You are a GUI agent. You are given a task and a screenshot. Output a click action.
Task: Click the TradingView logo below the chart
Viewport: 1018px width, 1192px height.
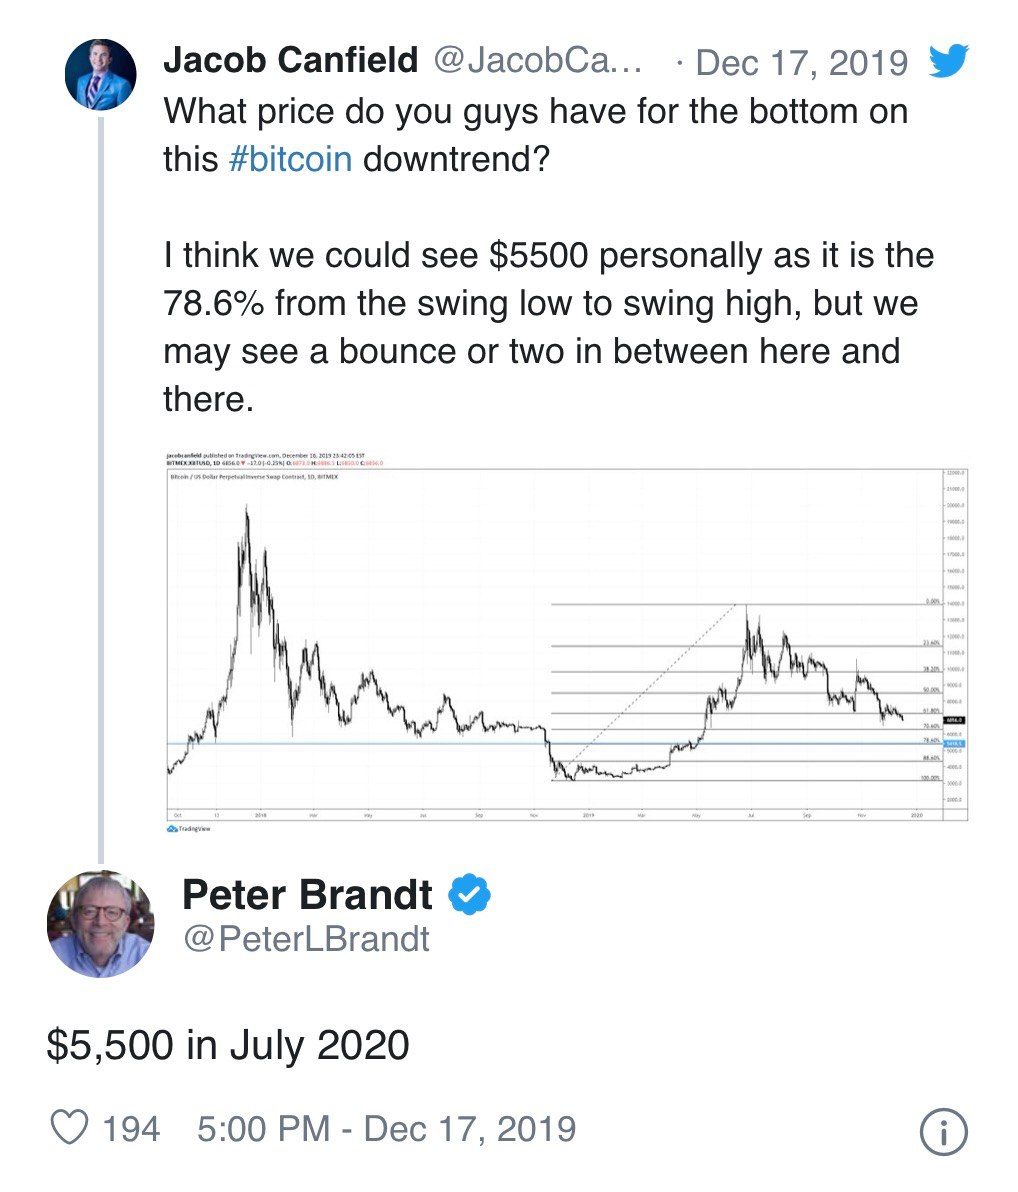[x=189, y=829]
